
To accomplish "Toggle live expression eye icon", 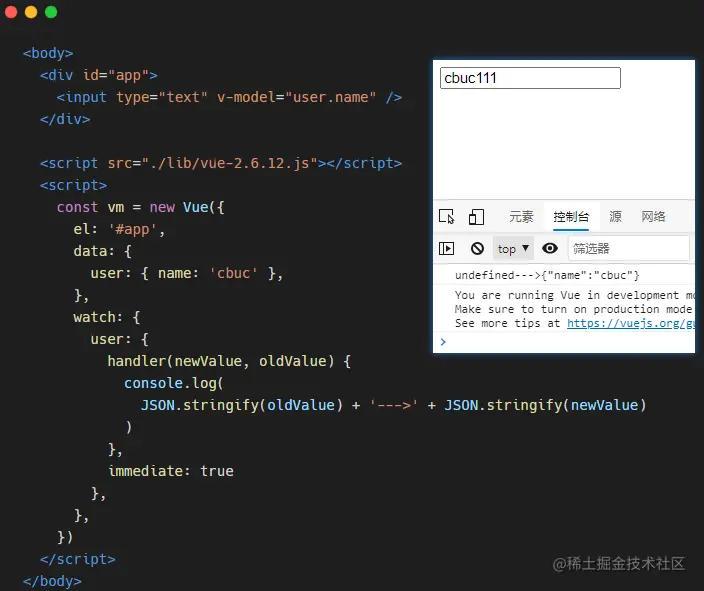I will (550, 248).
